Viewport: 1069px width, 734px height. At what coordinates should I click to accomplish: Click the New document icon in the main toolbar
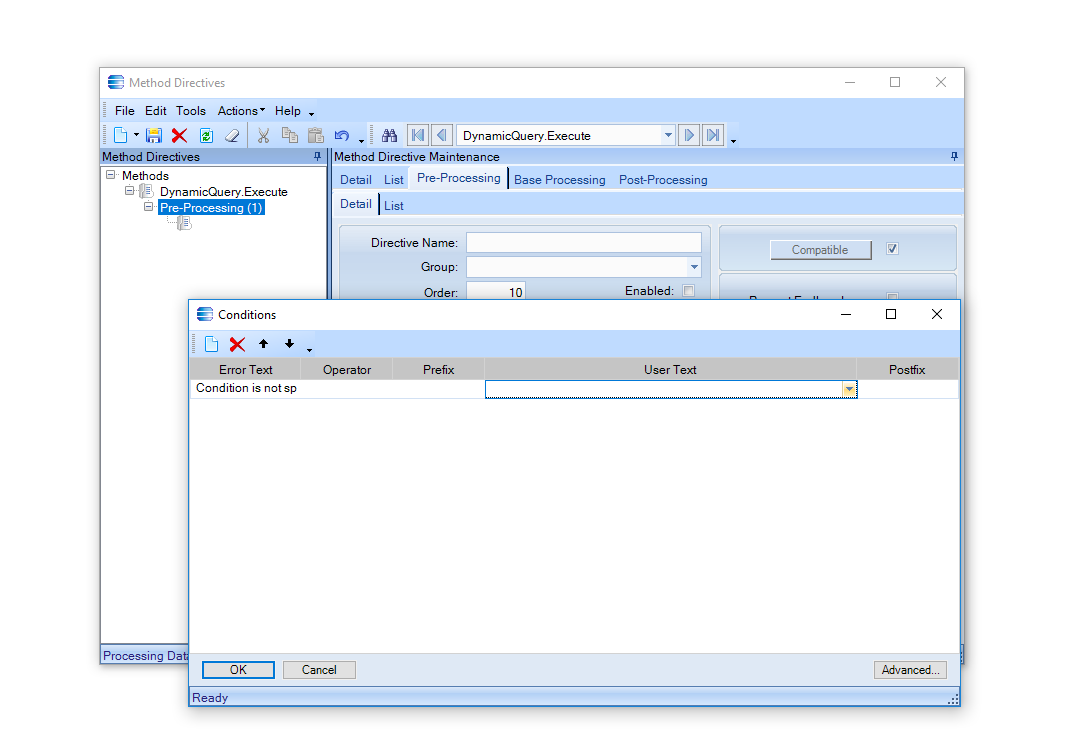click(x=121, y=135)
